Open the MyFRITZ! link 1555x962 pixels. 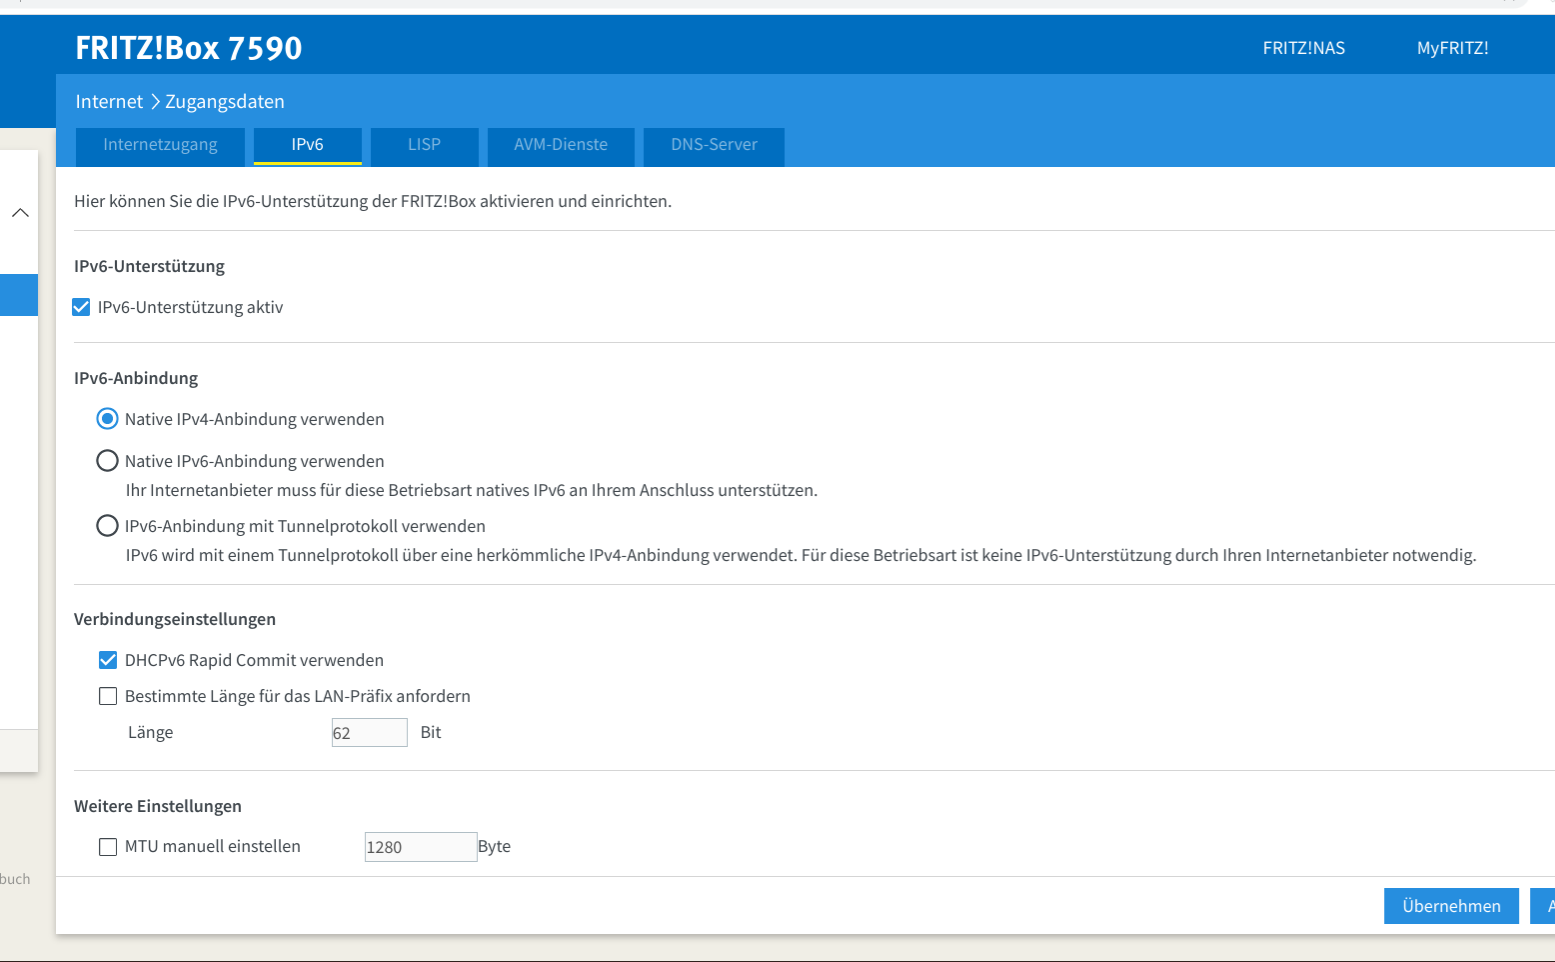1452,48
